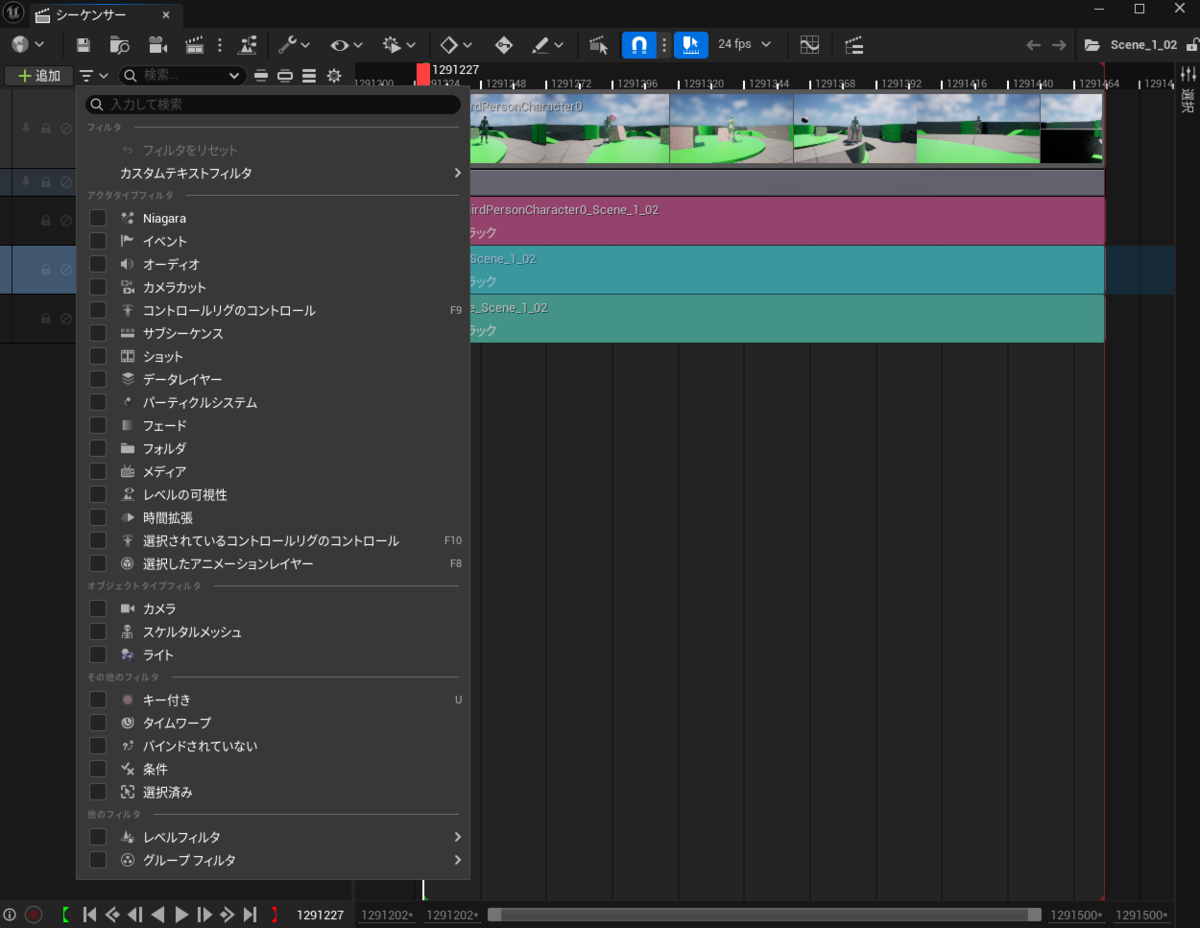Click the magenta ThirdPersonCharacter0_Scene_1_02 track section
The width and height of the screenshot is (1200, 928).
[787, 221]
